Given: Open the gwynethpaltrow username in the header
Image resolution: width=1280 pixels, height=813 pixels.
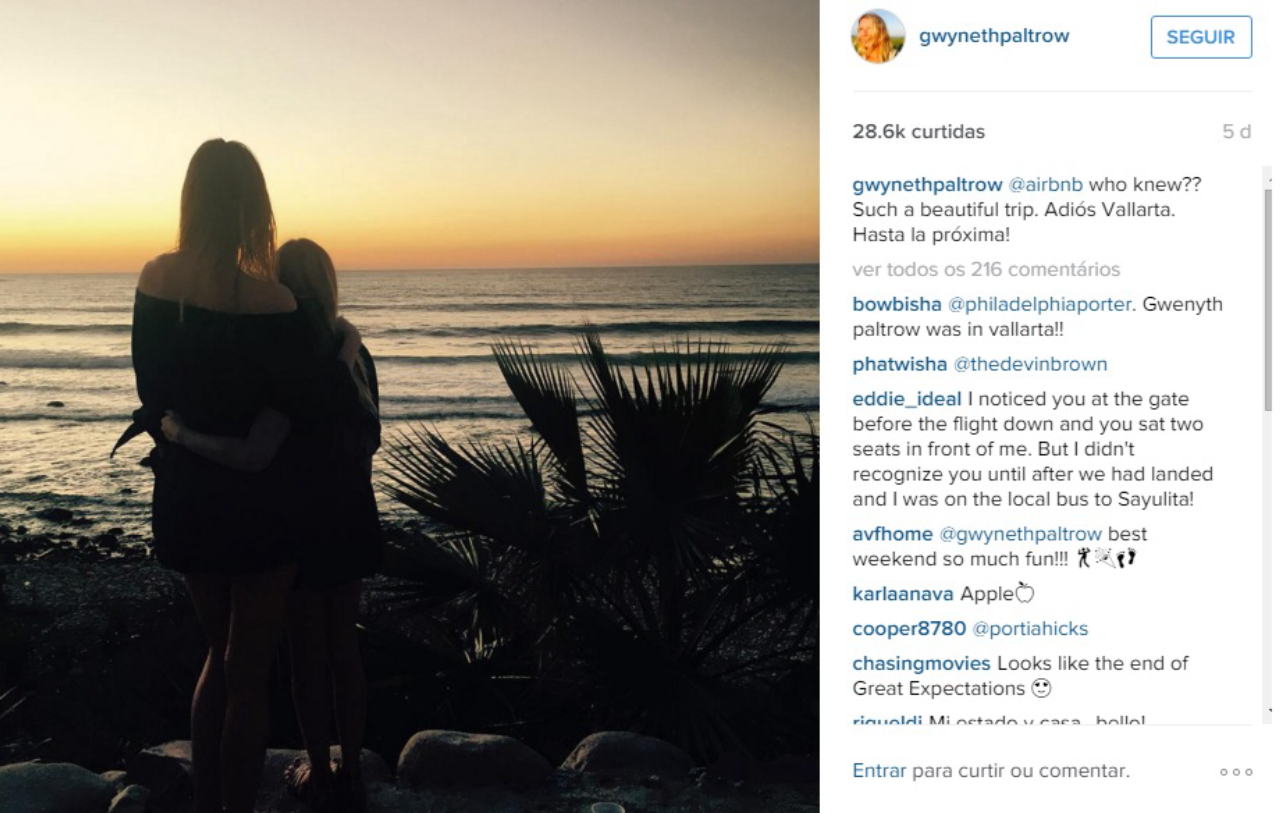Looking at the screenshot, I should pos(994,36).
